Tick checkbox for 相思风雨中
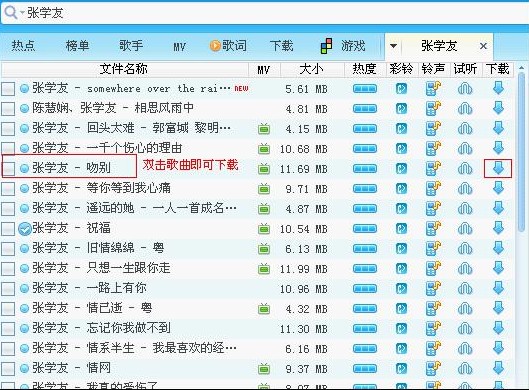Viewport: 529px width, 390px height. pyautogui.click(x=8, y=109)
